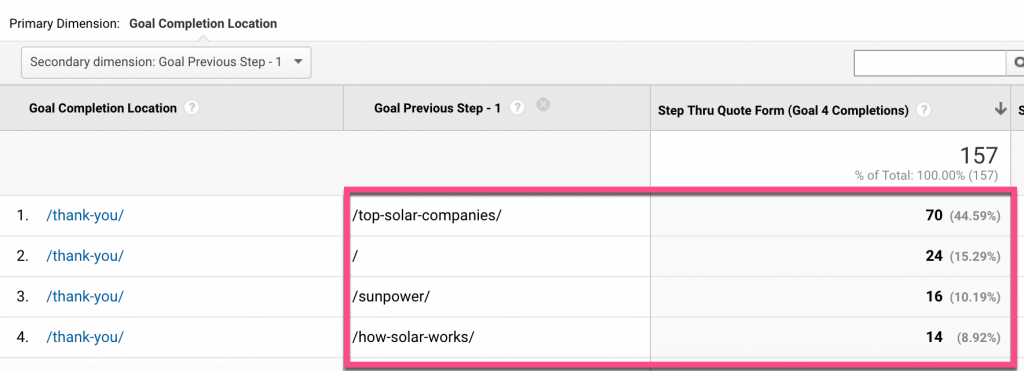The width and height of the screenshot is (1024, 371).
Task: Open /thank-you/ link in row 4
Action: [85, 337]
